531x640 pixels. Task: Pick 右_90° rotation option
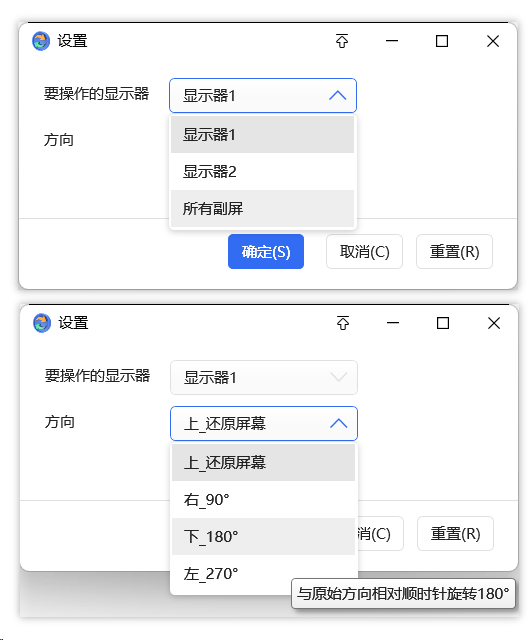coord(263,500)
